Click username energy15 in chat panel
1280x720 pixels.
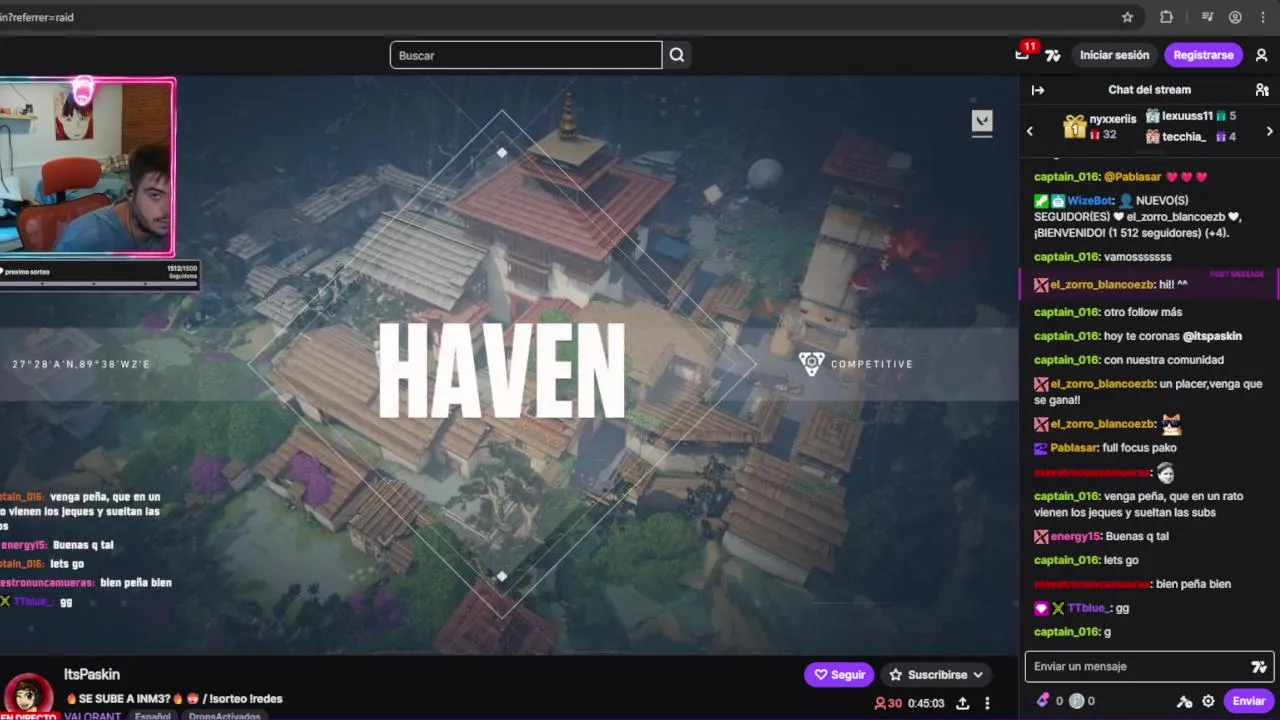(1074, 536)
